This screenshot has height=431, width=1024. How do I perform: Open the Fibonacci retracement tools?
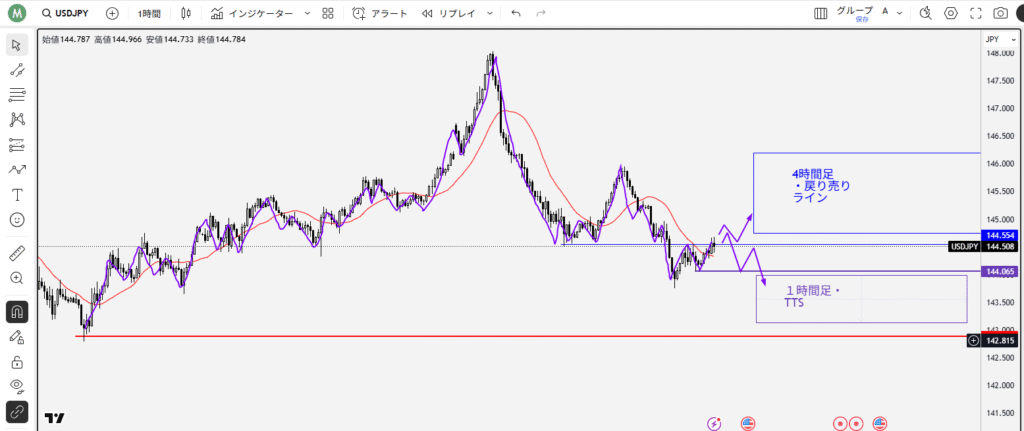tap(17, 95)
